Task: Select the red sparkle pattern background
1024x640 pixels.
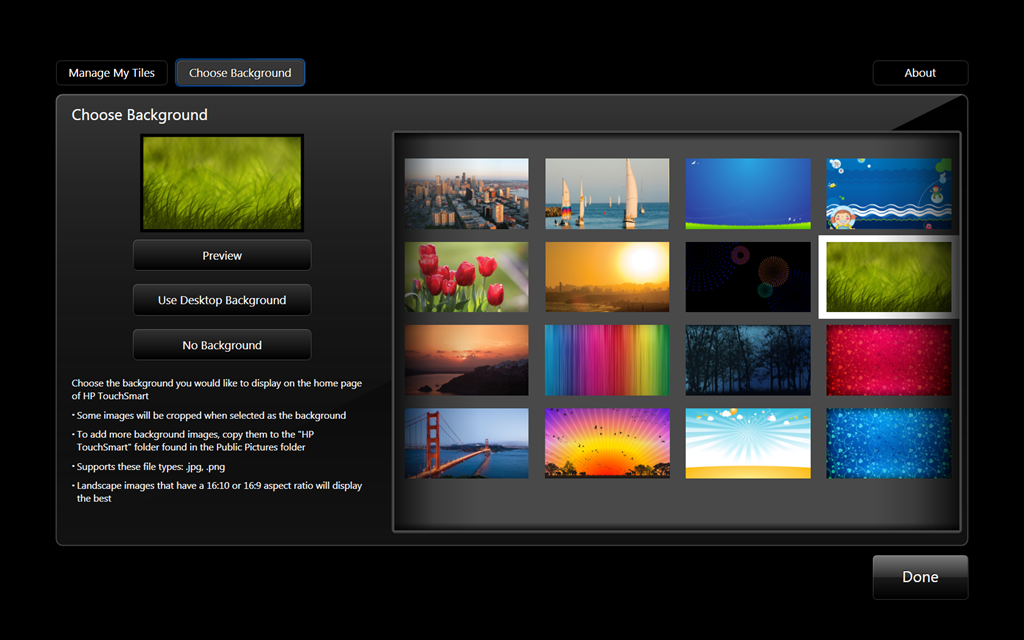Action: (x=888, y=360)
